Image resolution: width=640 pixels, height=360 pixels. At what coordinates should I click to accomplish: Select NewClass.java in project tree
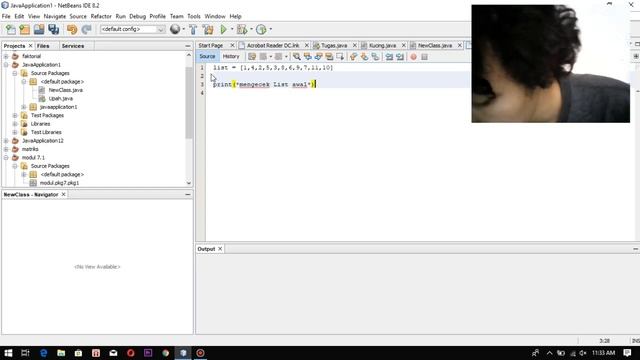pyautogui.click(x=65, y=90)
